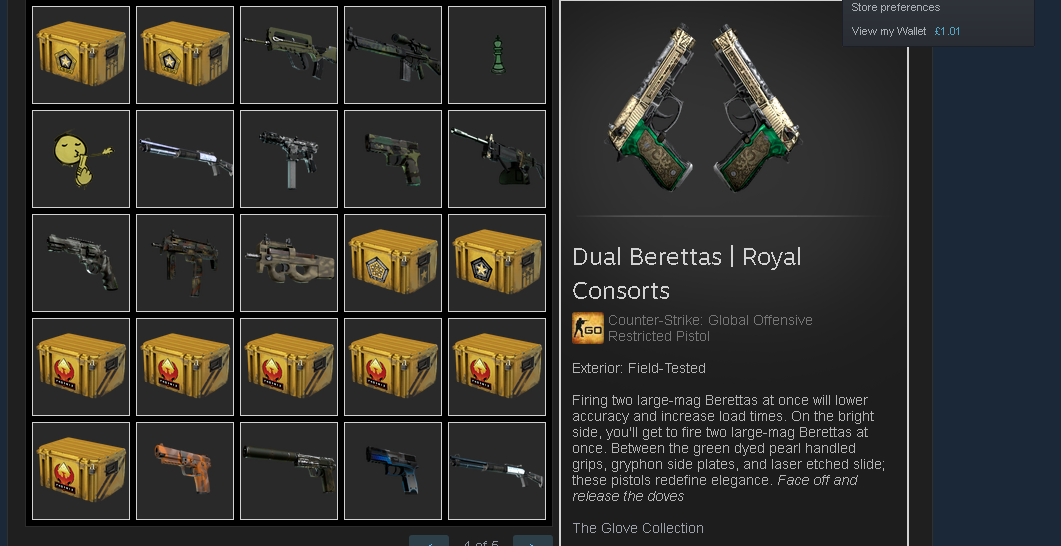
Task: Pick the dark MP7 submachine gun item
Action: tap(185, 263)
